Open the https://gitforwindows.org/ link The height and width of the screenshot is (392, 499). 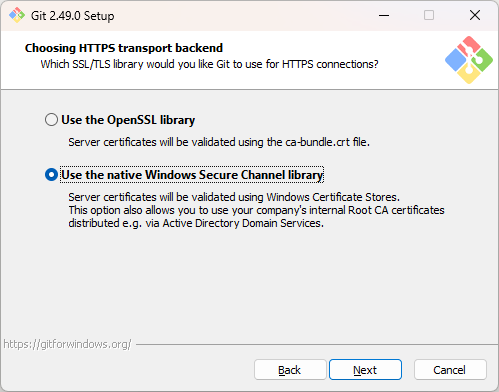tap(67, 344)
